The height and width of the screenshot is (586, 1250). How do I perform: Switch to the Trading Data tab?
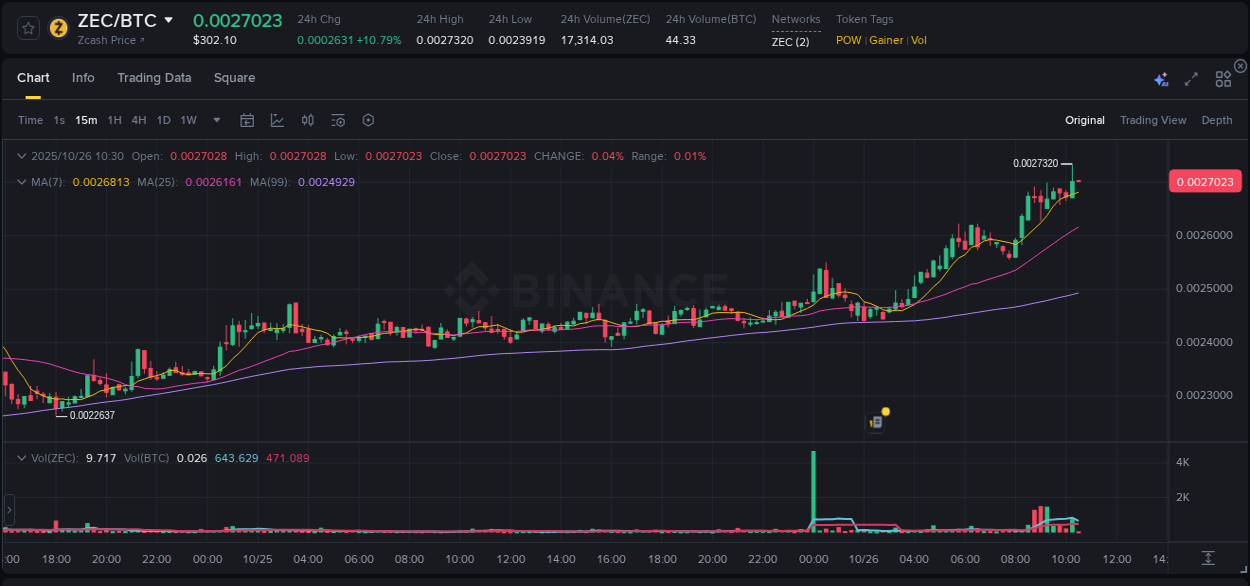coord(154,78)
